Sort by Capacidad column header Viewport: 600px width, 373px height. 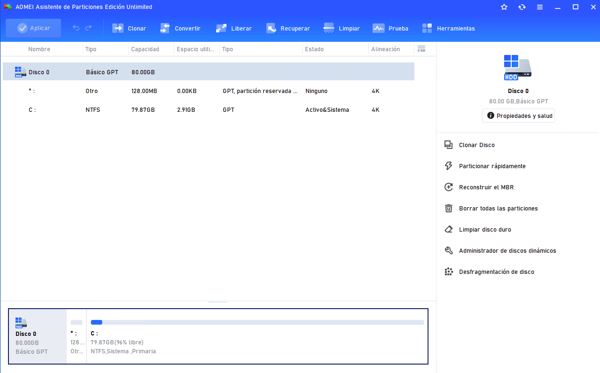(x=145, y=49)
